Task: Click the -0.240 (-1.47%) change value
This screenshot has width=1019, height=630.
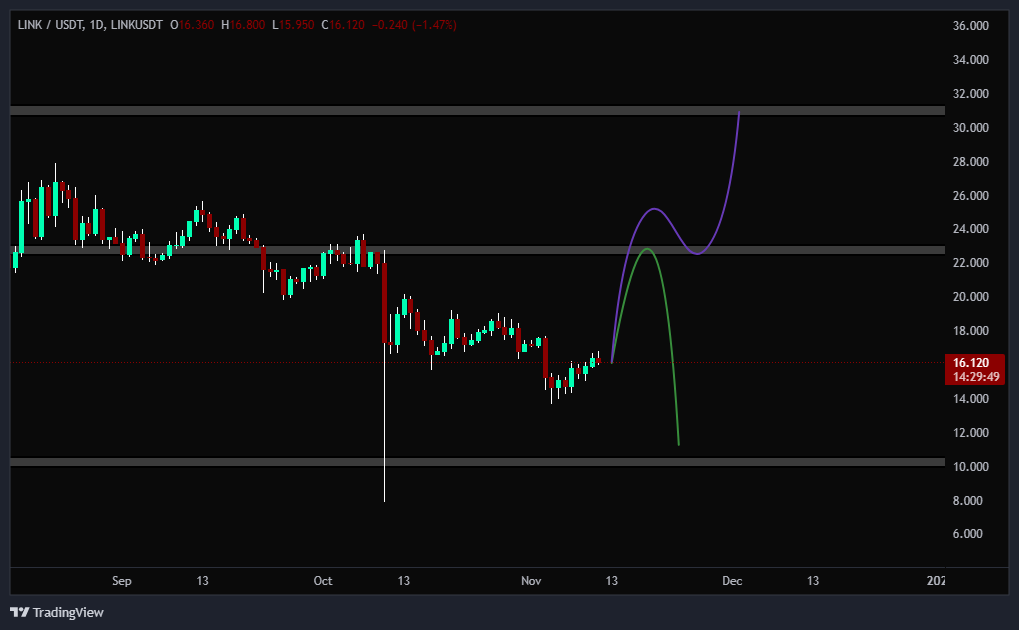Action: (x=414, y=24)
